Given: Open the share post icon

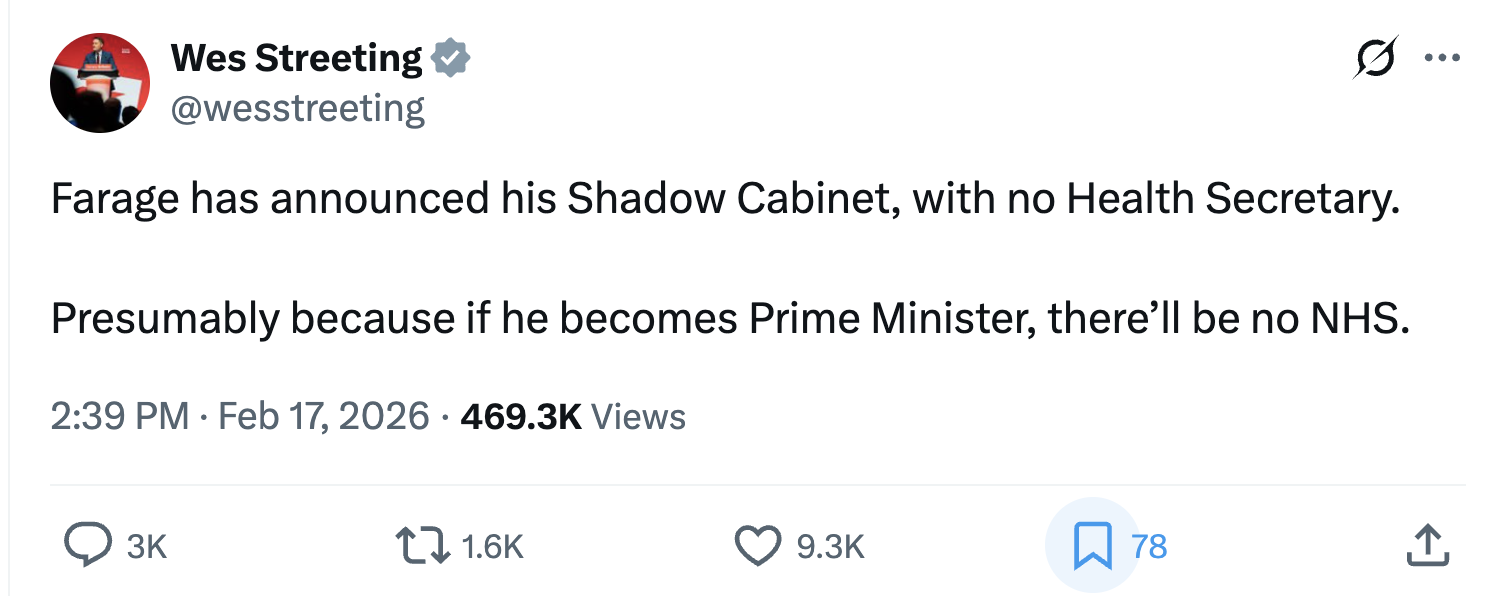Looking at the screenshot, I should (1427, 546).
